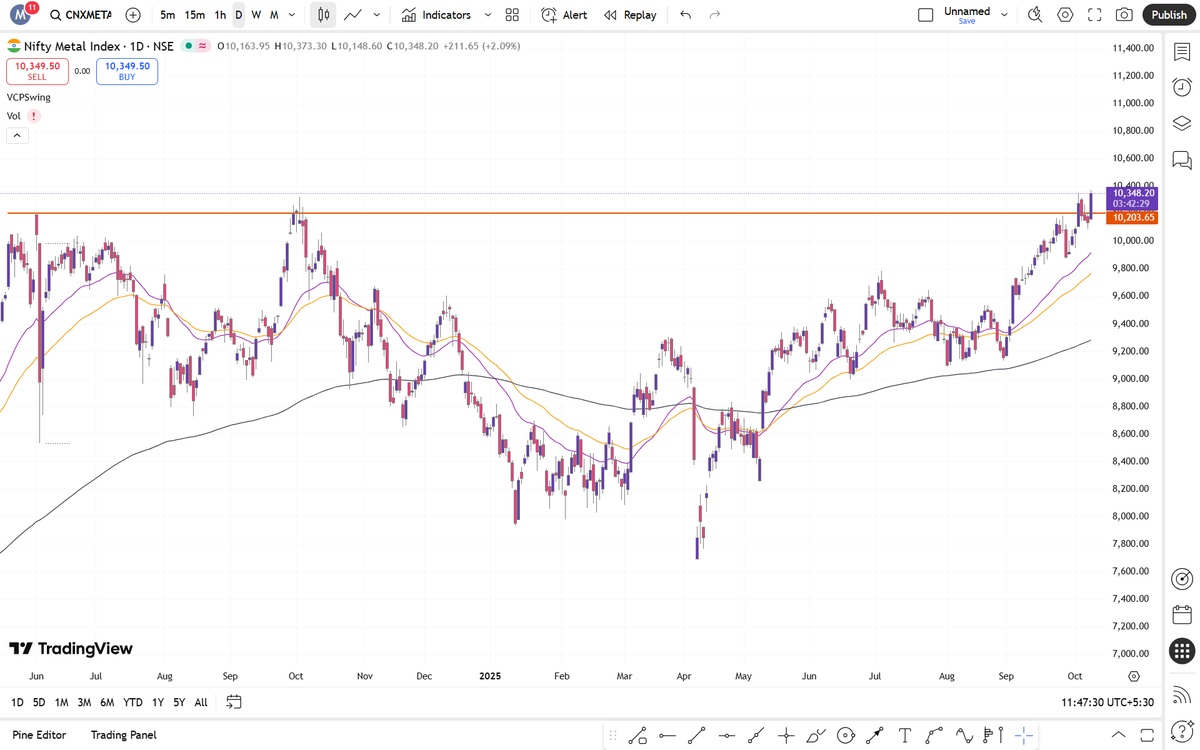
Task: Click the Publish button
Action: point(1169,15)
